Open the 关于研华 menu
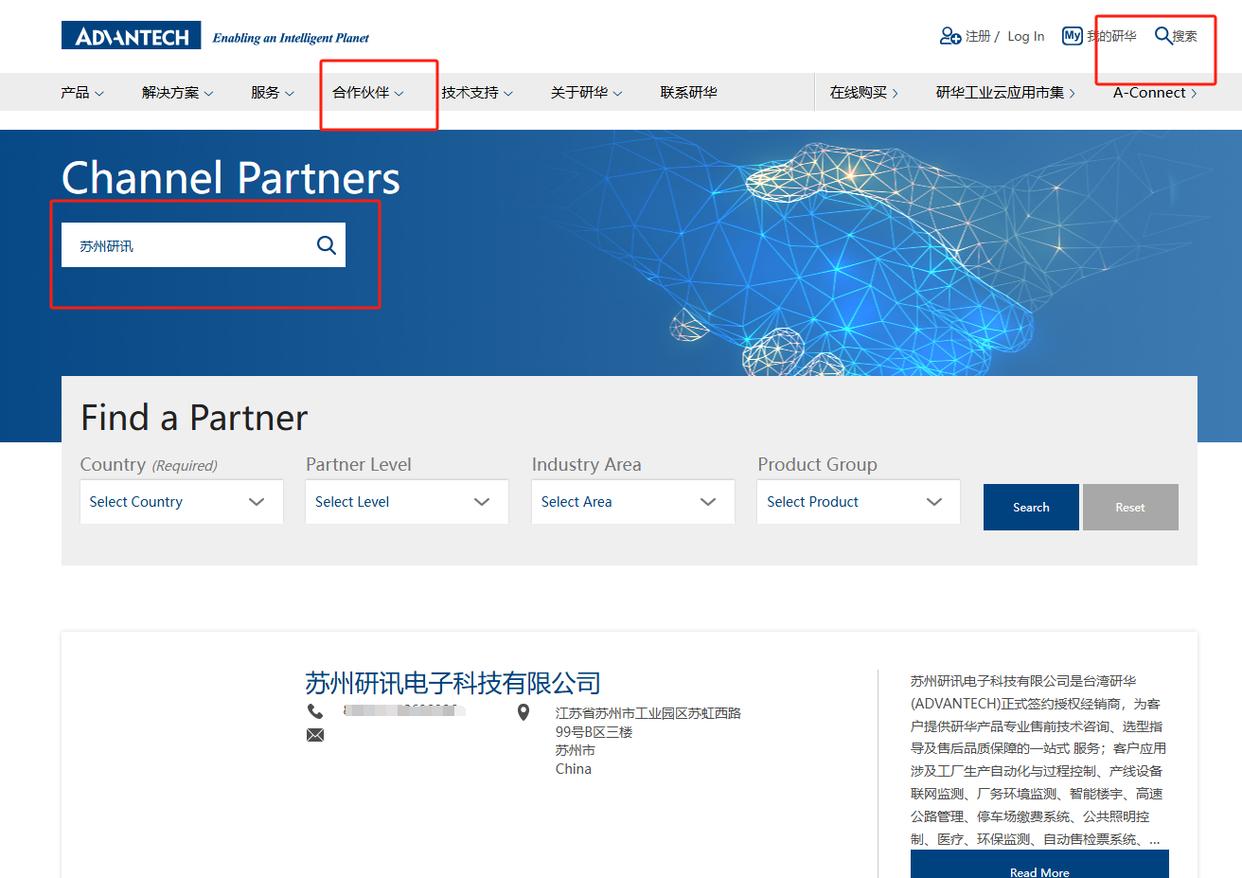 pyautogui.click(x=587, y=92)
